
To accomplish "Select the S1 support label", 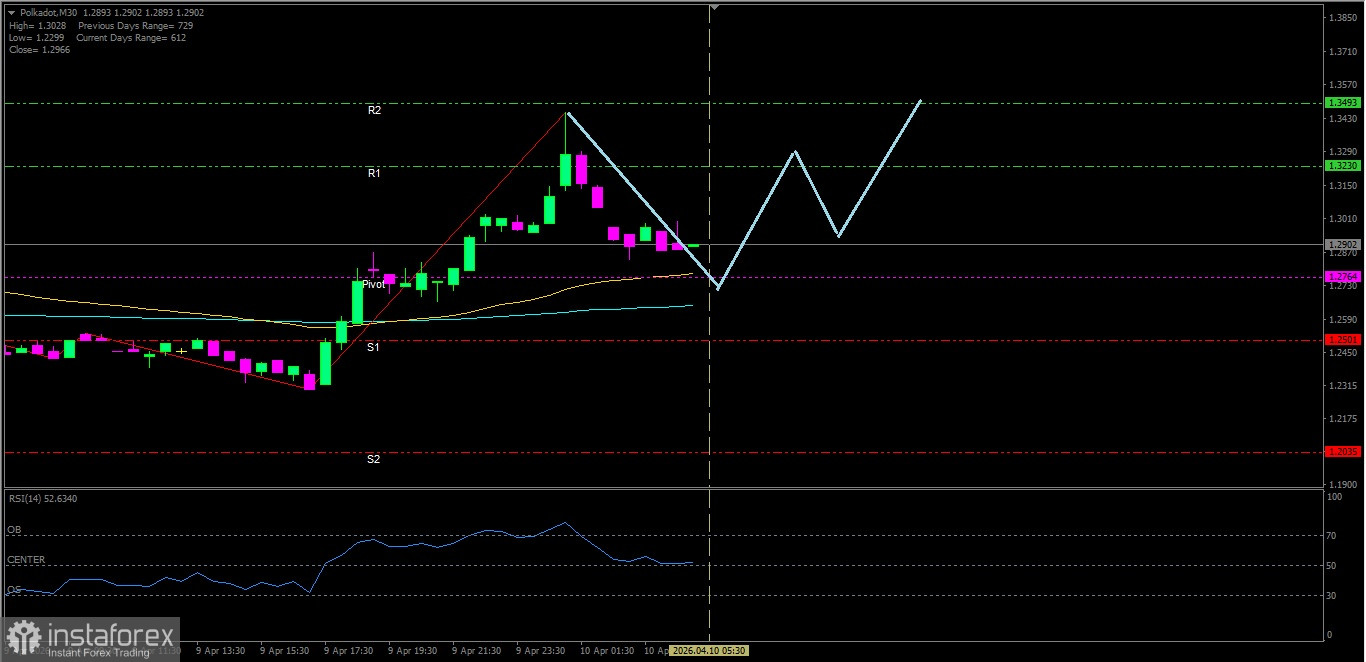I will (373, 348).
